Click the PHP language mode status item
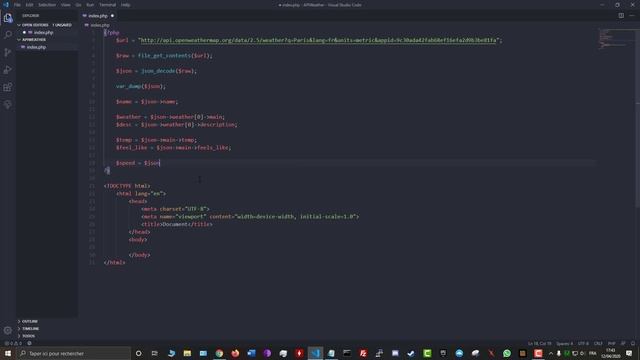 coord(611,343)
